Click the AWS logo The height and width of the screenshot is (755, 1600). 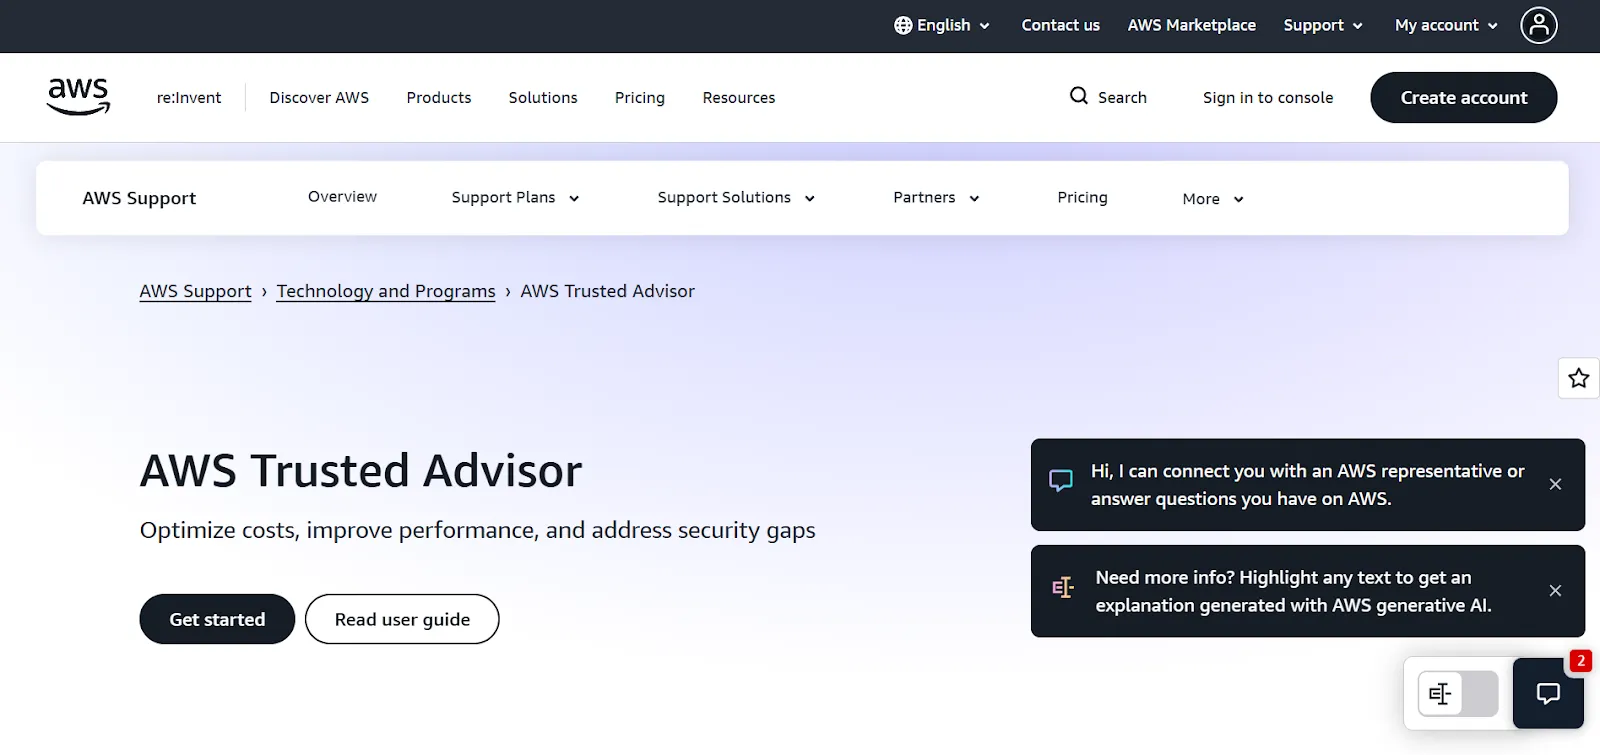78,97
